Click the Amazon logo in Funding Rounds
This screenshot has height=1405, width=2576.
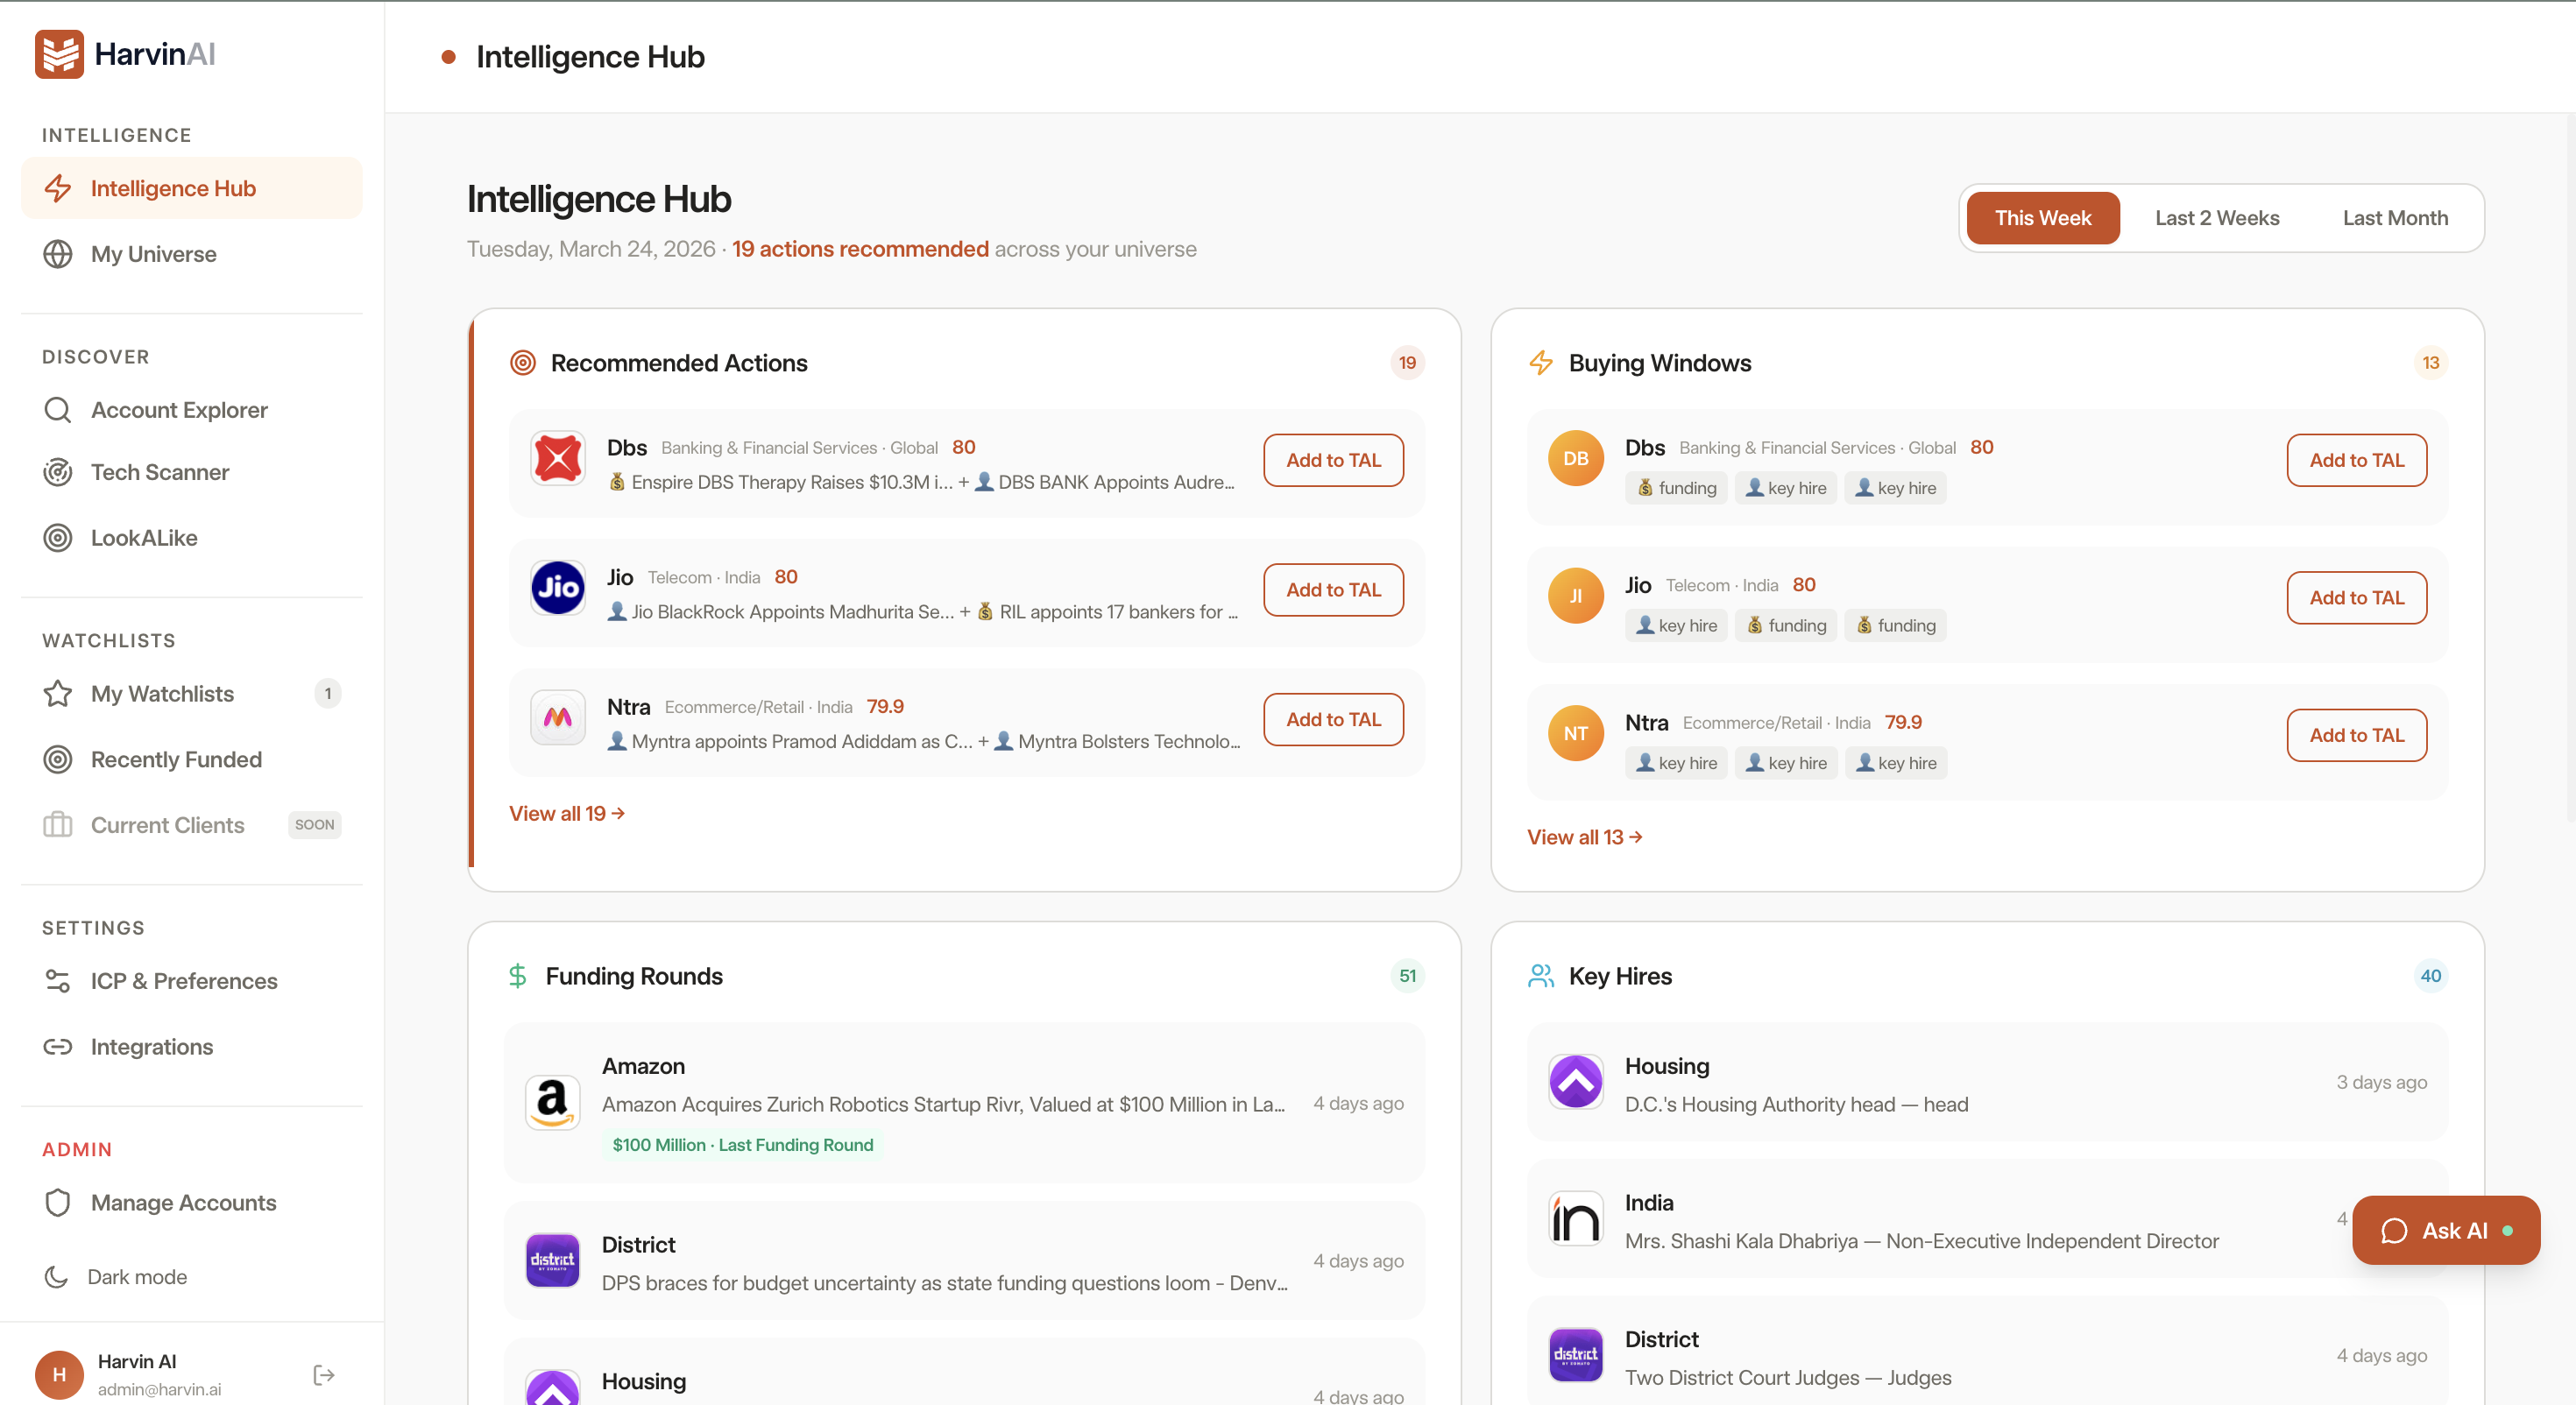click(553, 1103)
